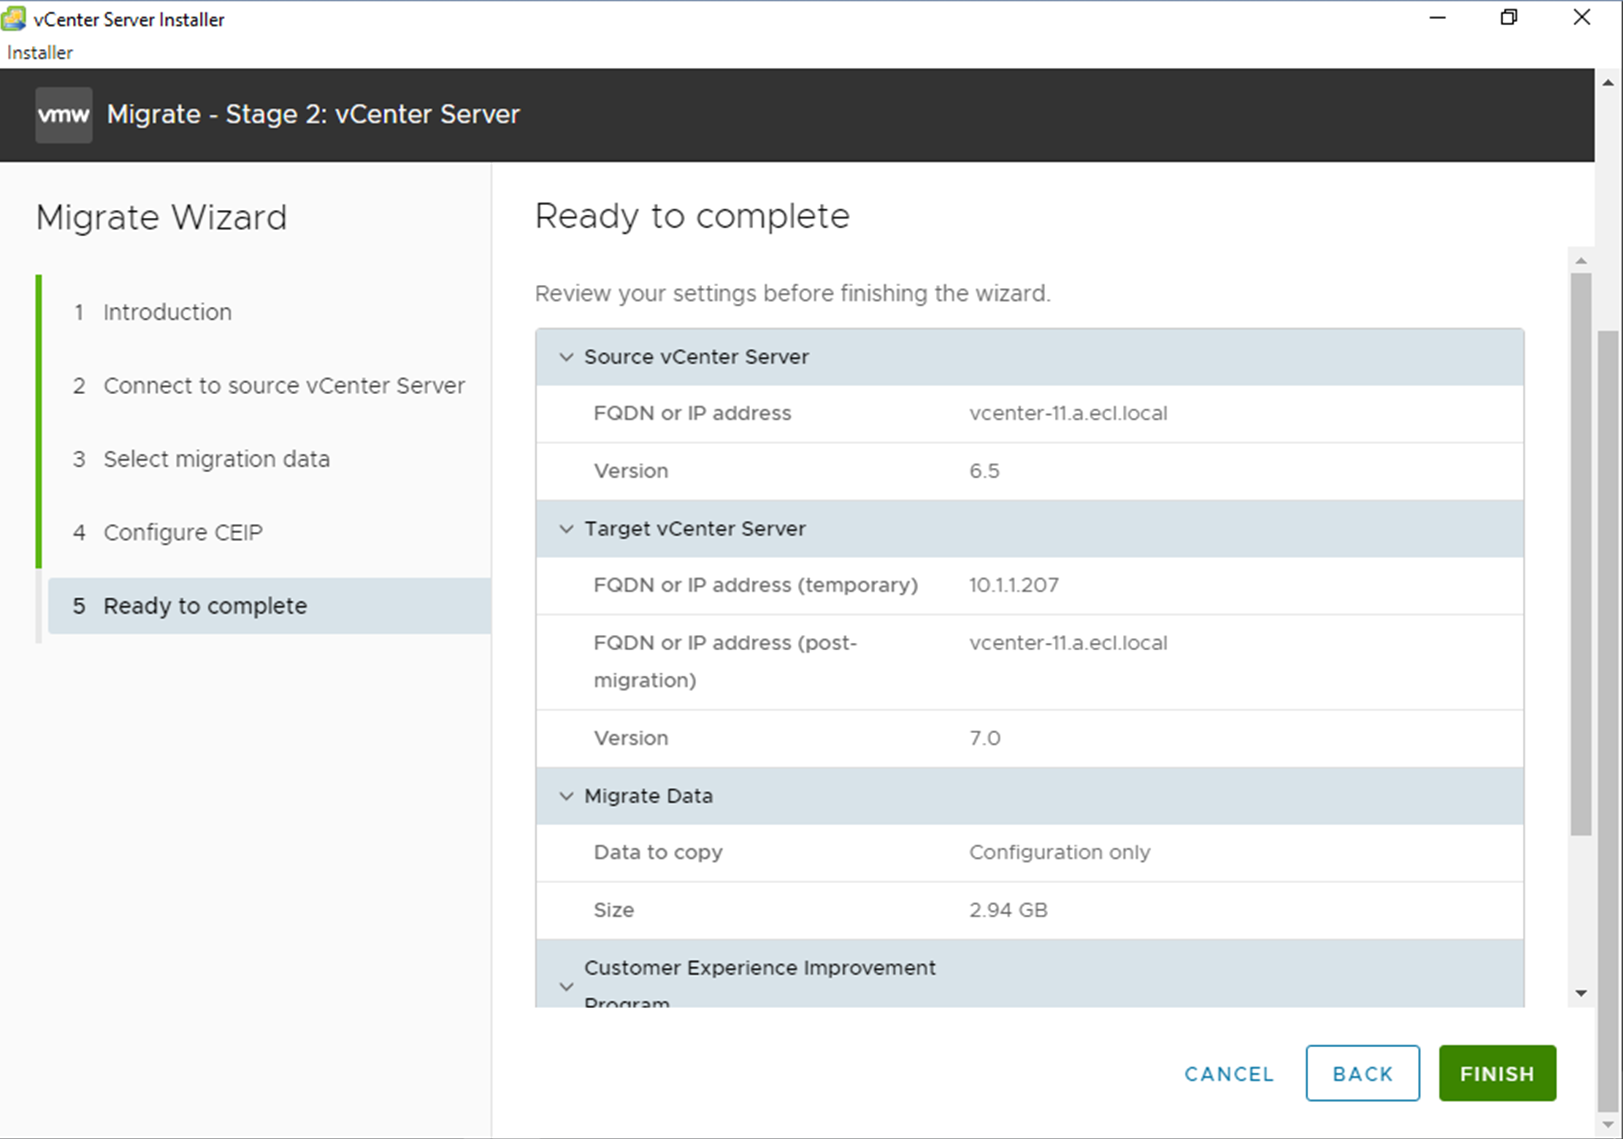Click temporary IP address 10.1.1.207
The width and height of the screenshot is (1623, 1139).
coord(1014,585)
